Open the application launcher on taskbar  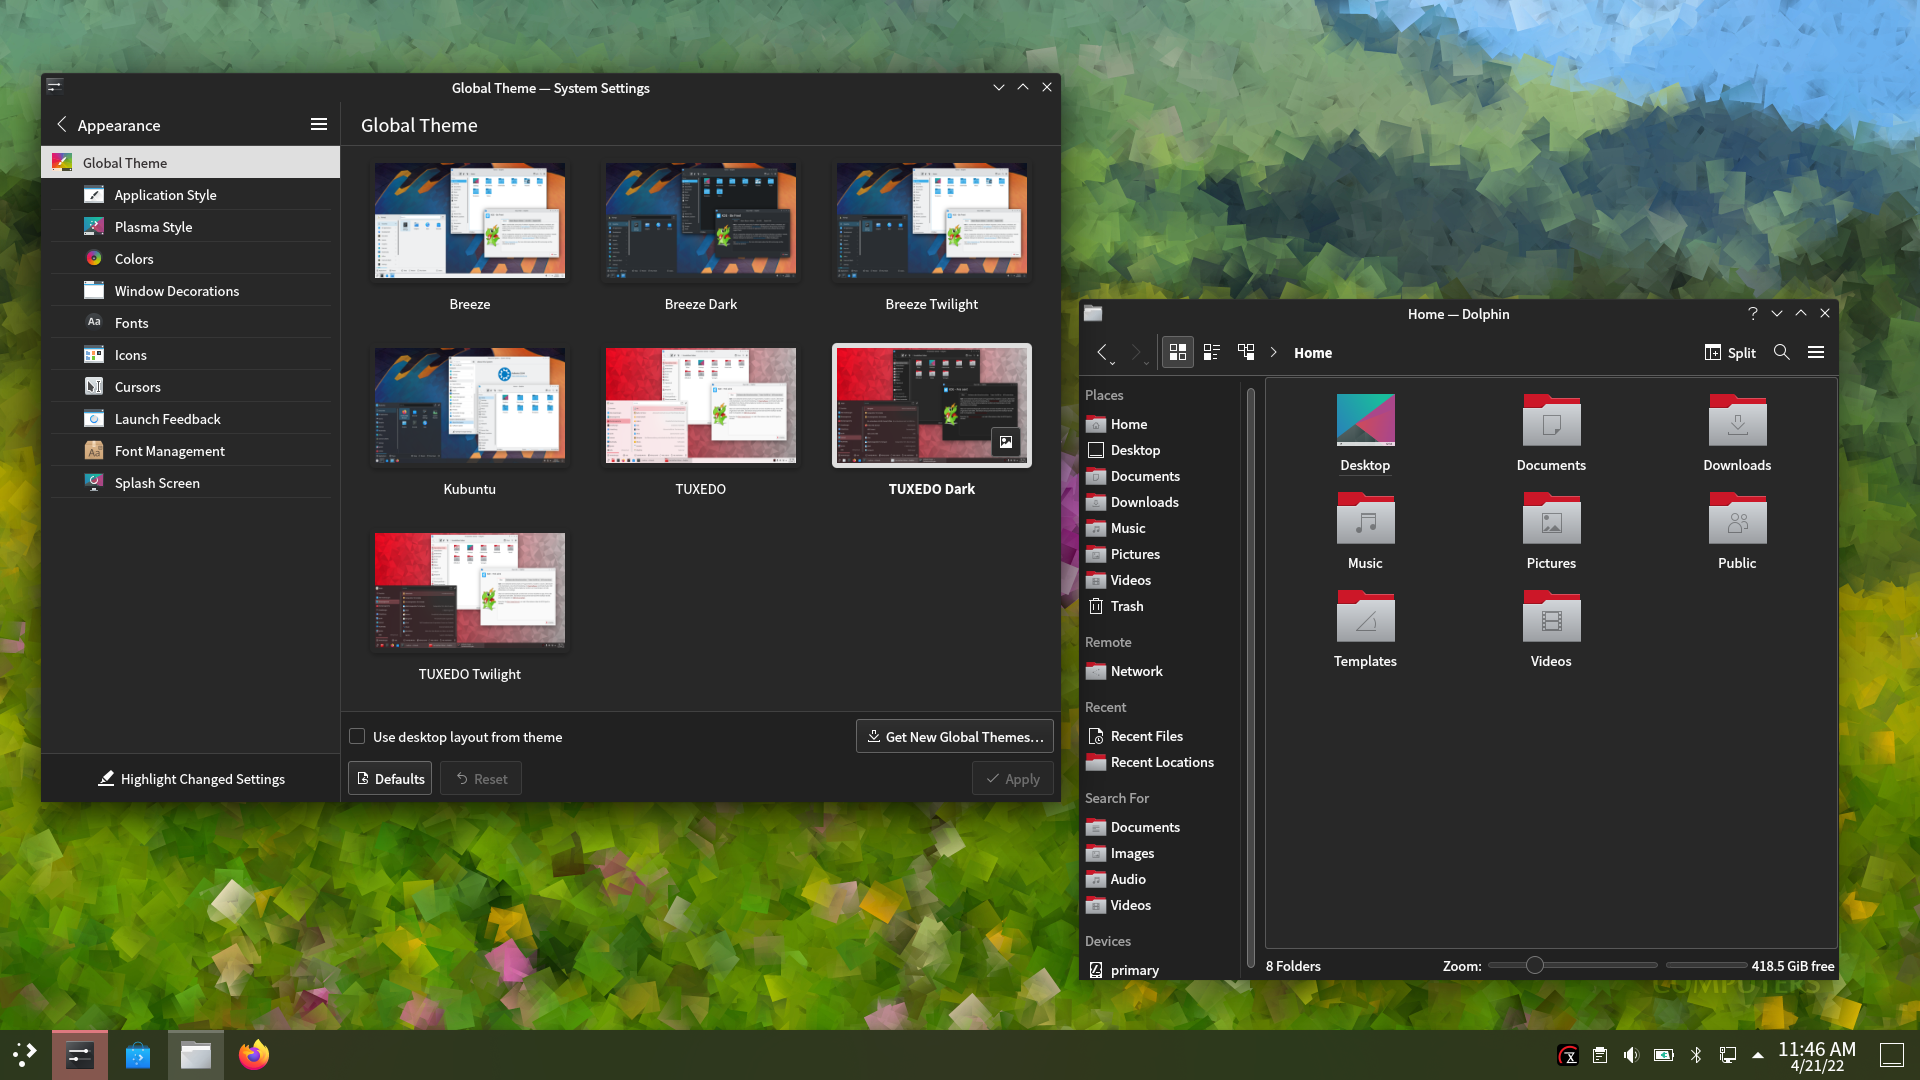tap(25, 1055)
